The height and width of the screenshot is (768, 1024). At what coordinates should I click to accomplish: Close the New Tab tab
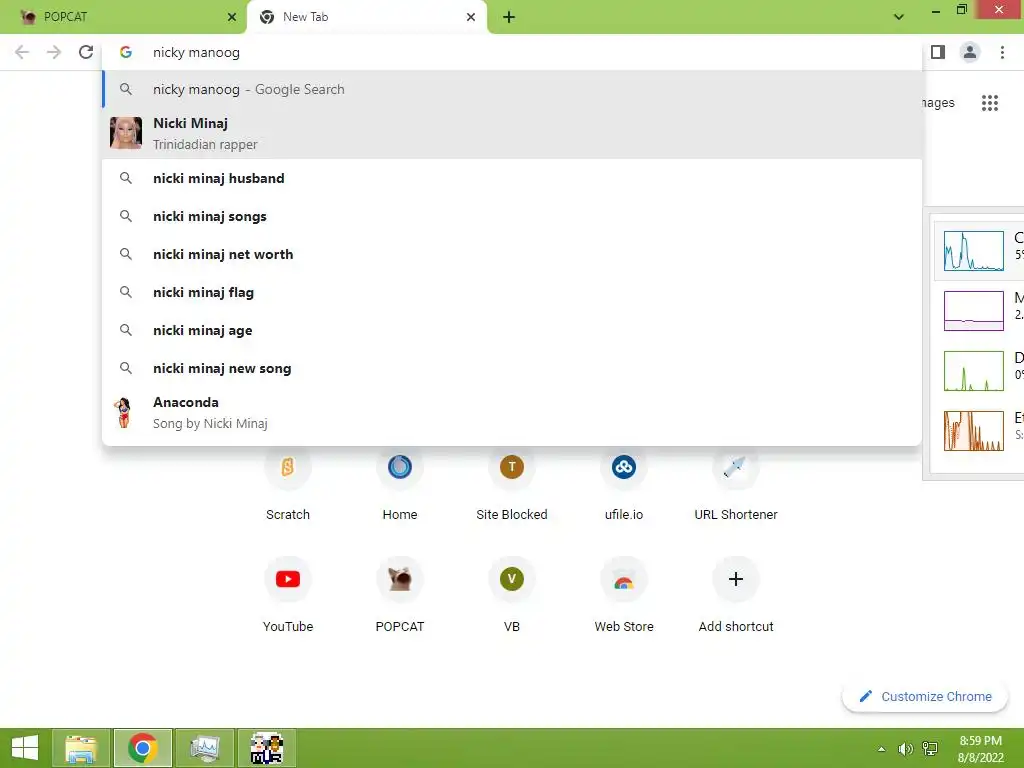coord(471,17)
